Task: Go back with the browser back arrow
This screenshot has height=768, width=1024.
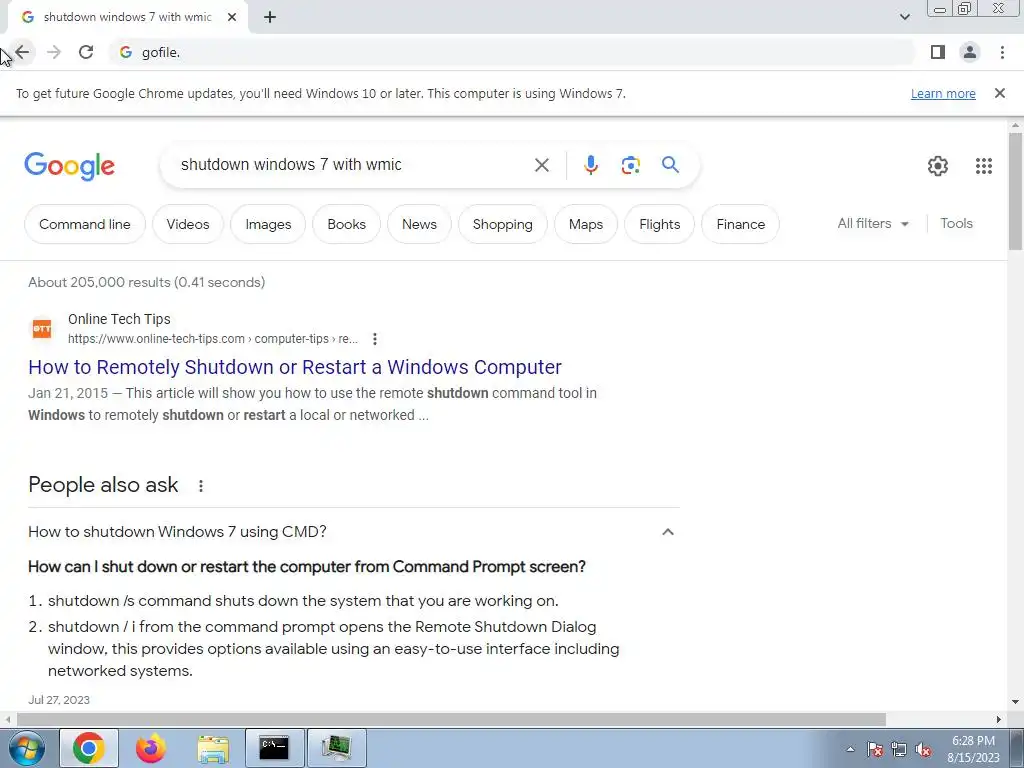Action: pyautogui.click(x=22, y=52)
